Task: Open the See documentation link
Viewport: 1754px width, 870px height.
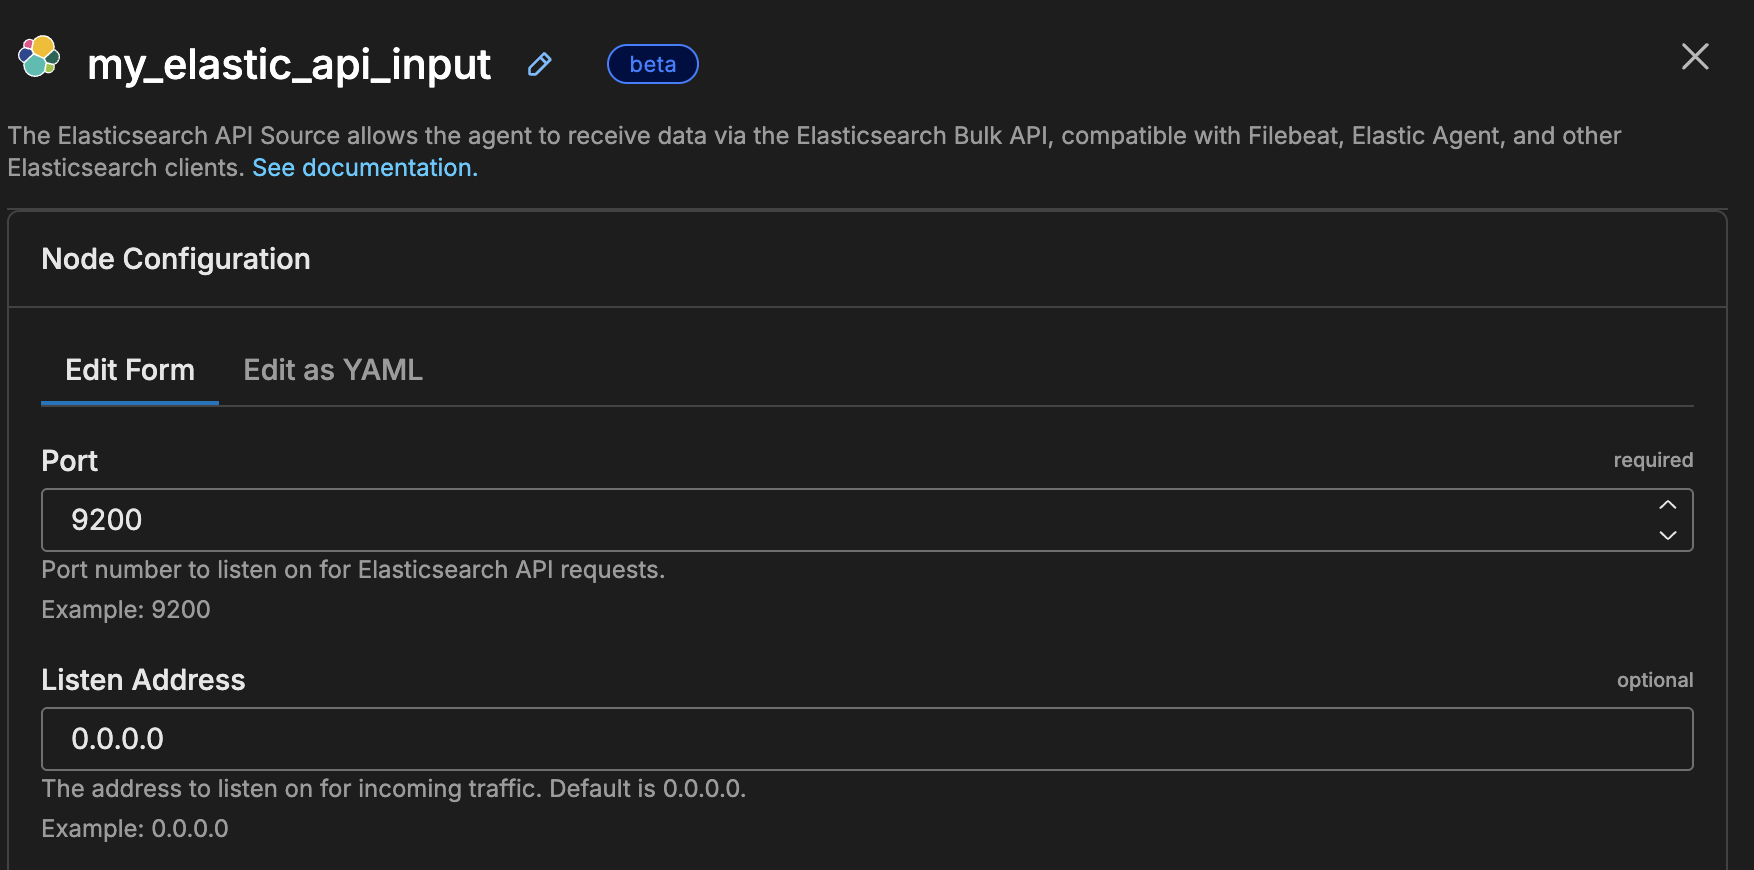Action: pos(364,167)
